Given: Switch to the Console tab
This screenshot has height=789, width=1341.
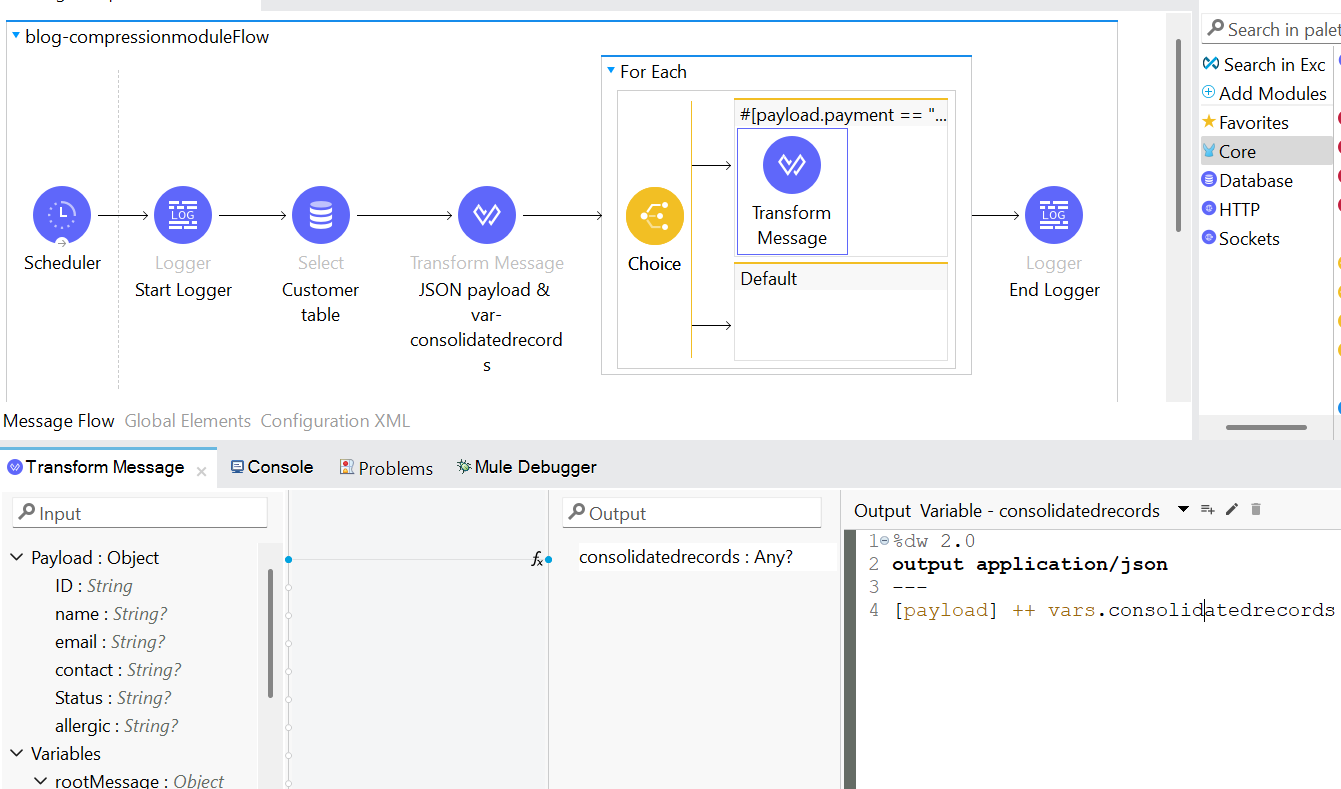Looking at the screenshot, I should 272,466.
